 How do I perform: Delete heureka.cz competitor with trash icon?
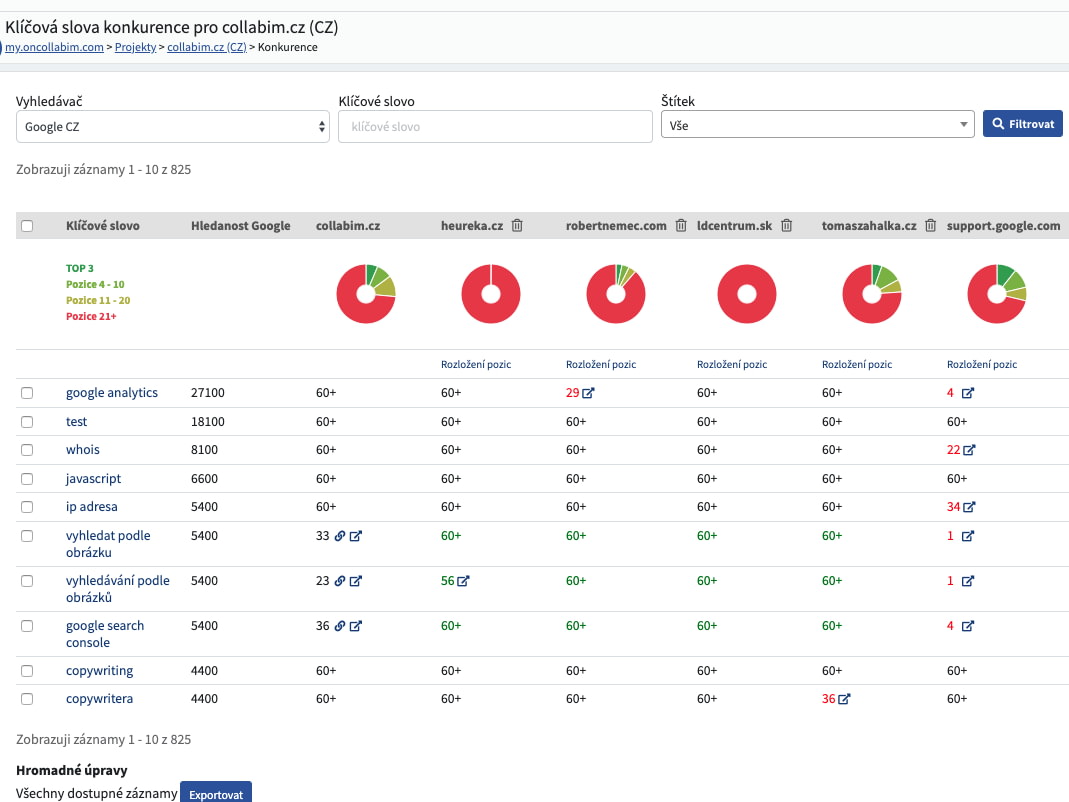pos(517,225)
